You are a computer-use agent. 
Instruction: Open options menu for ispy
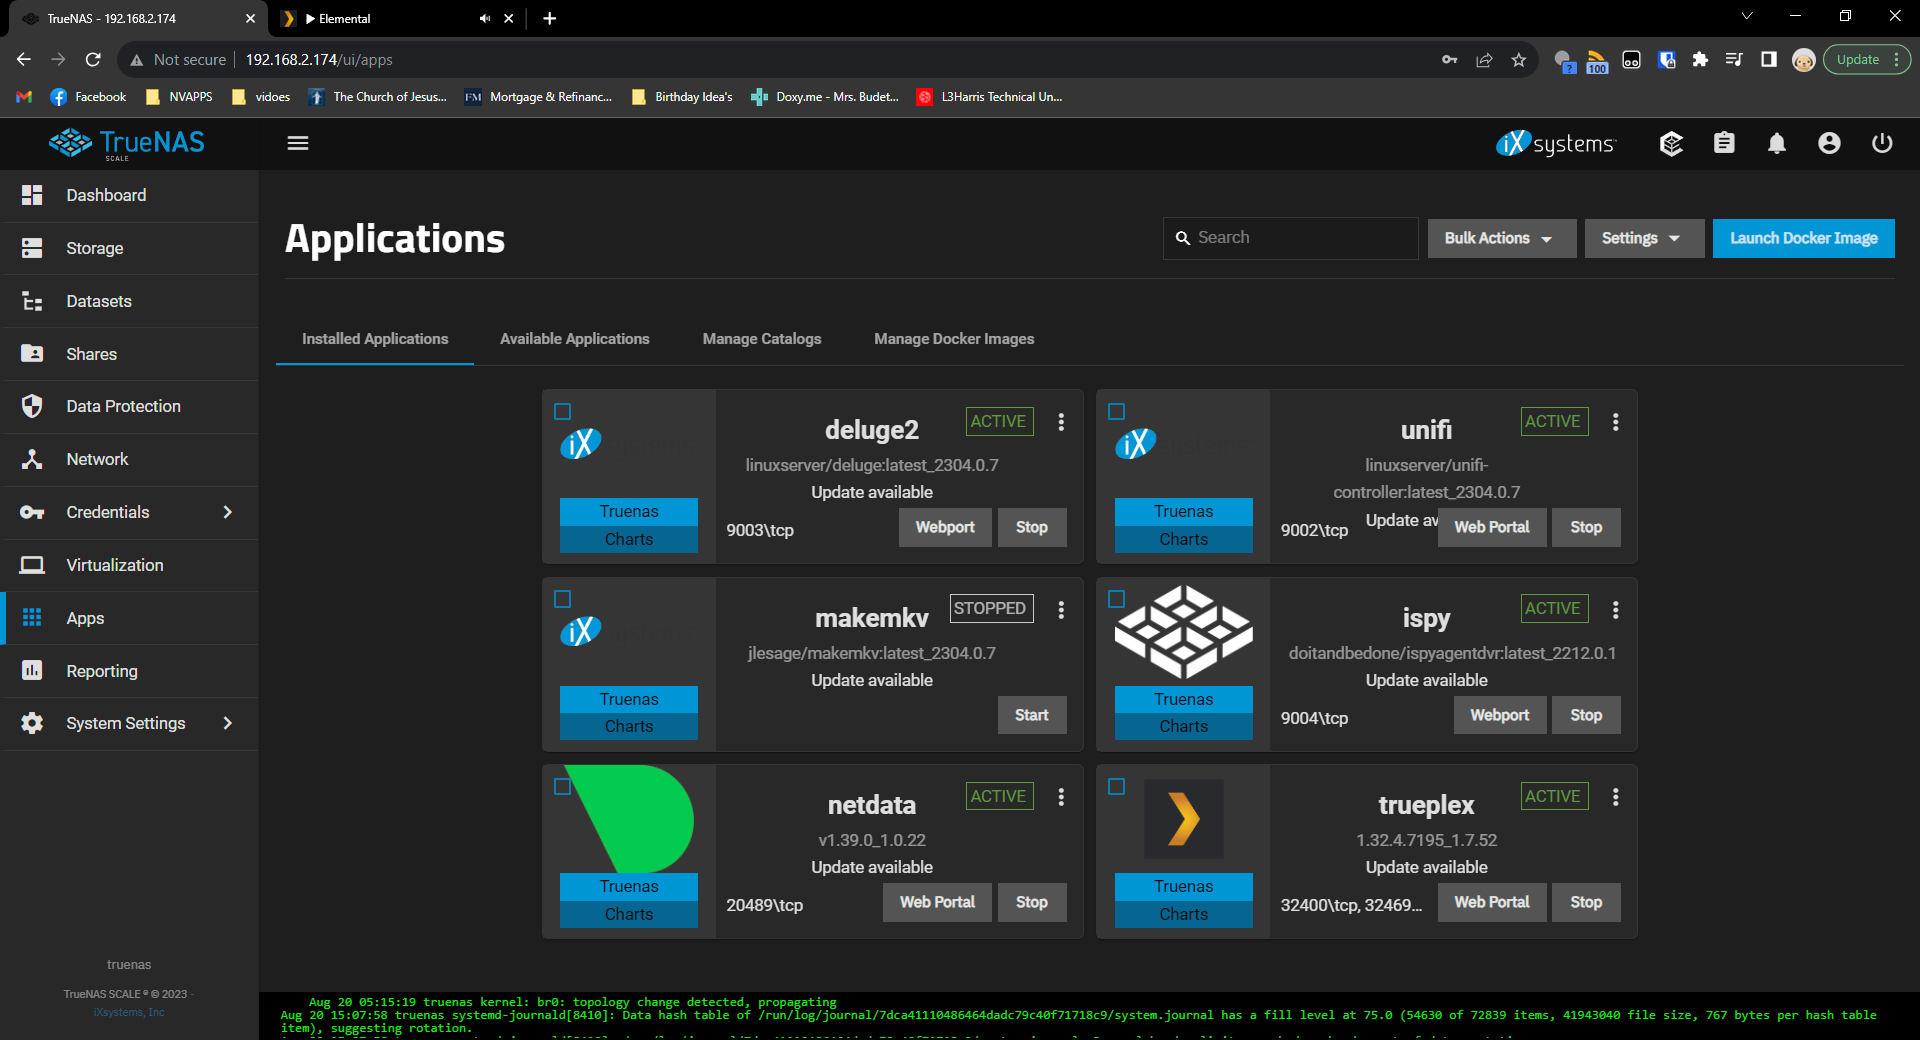[x=1615, y=609]
